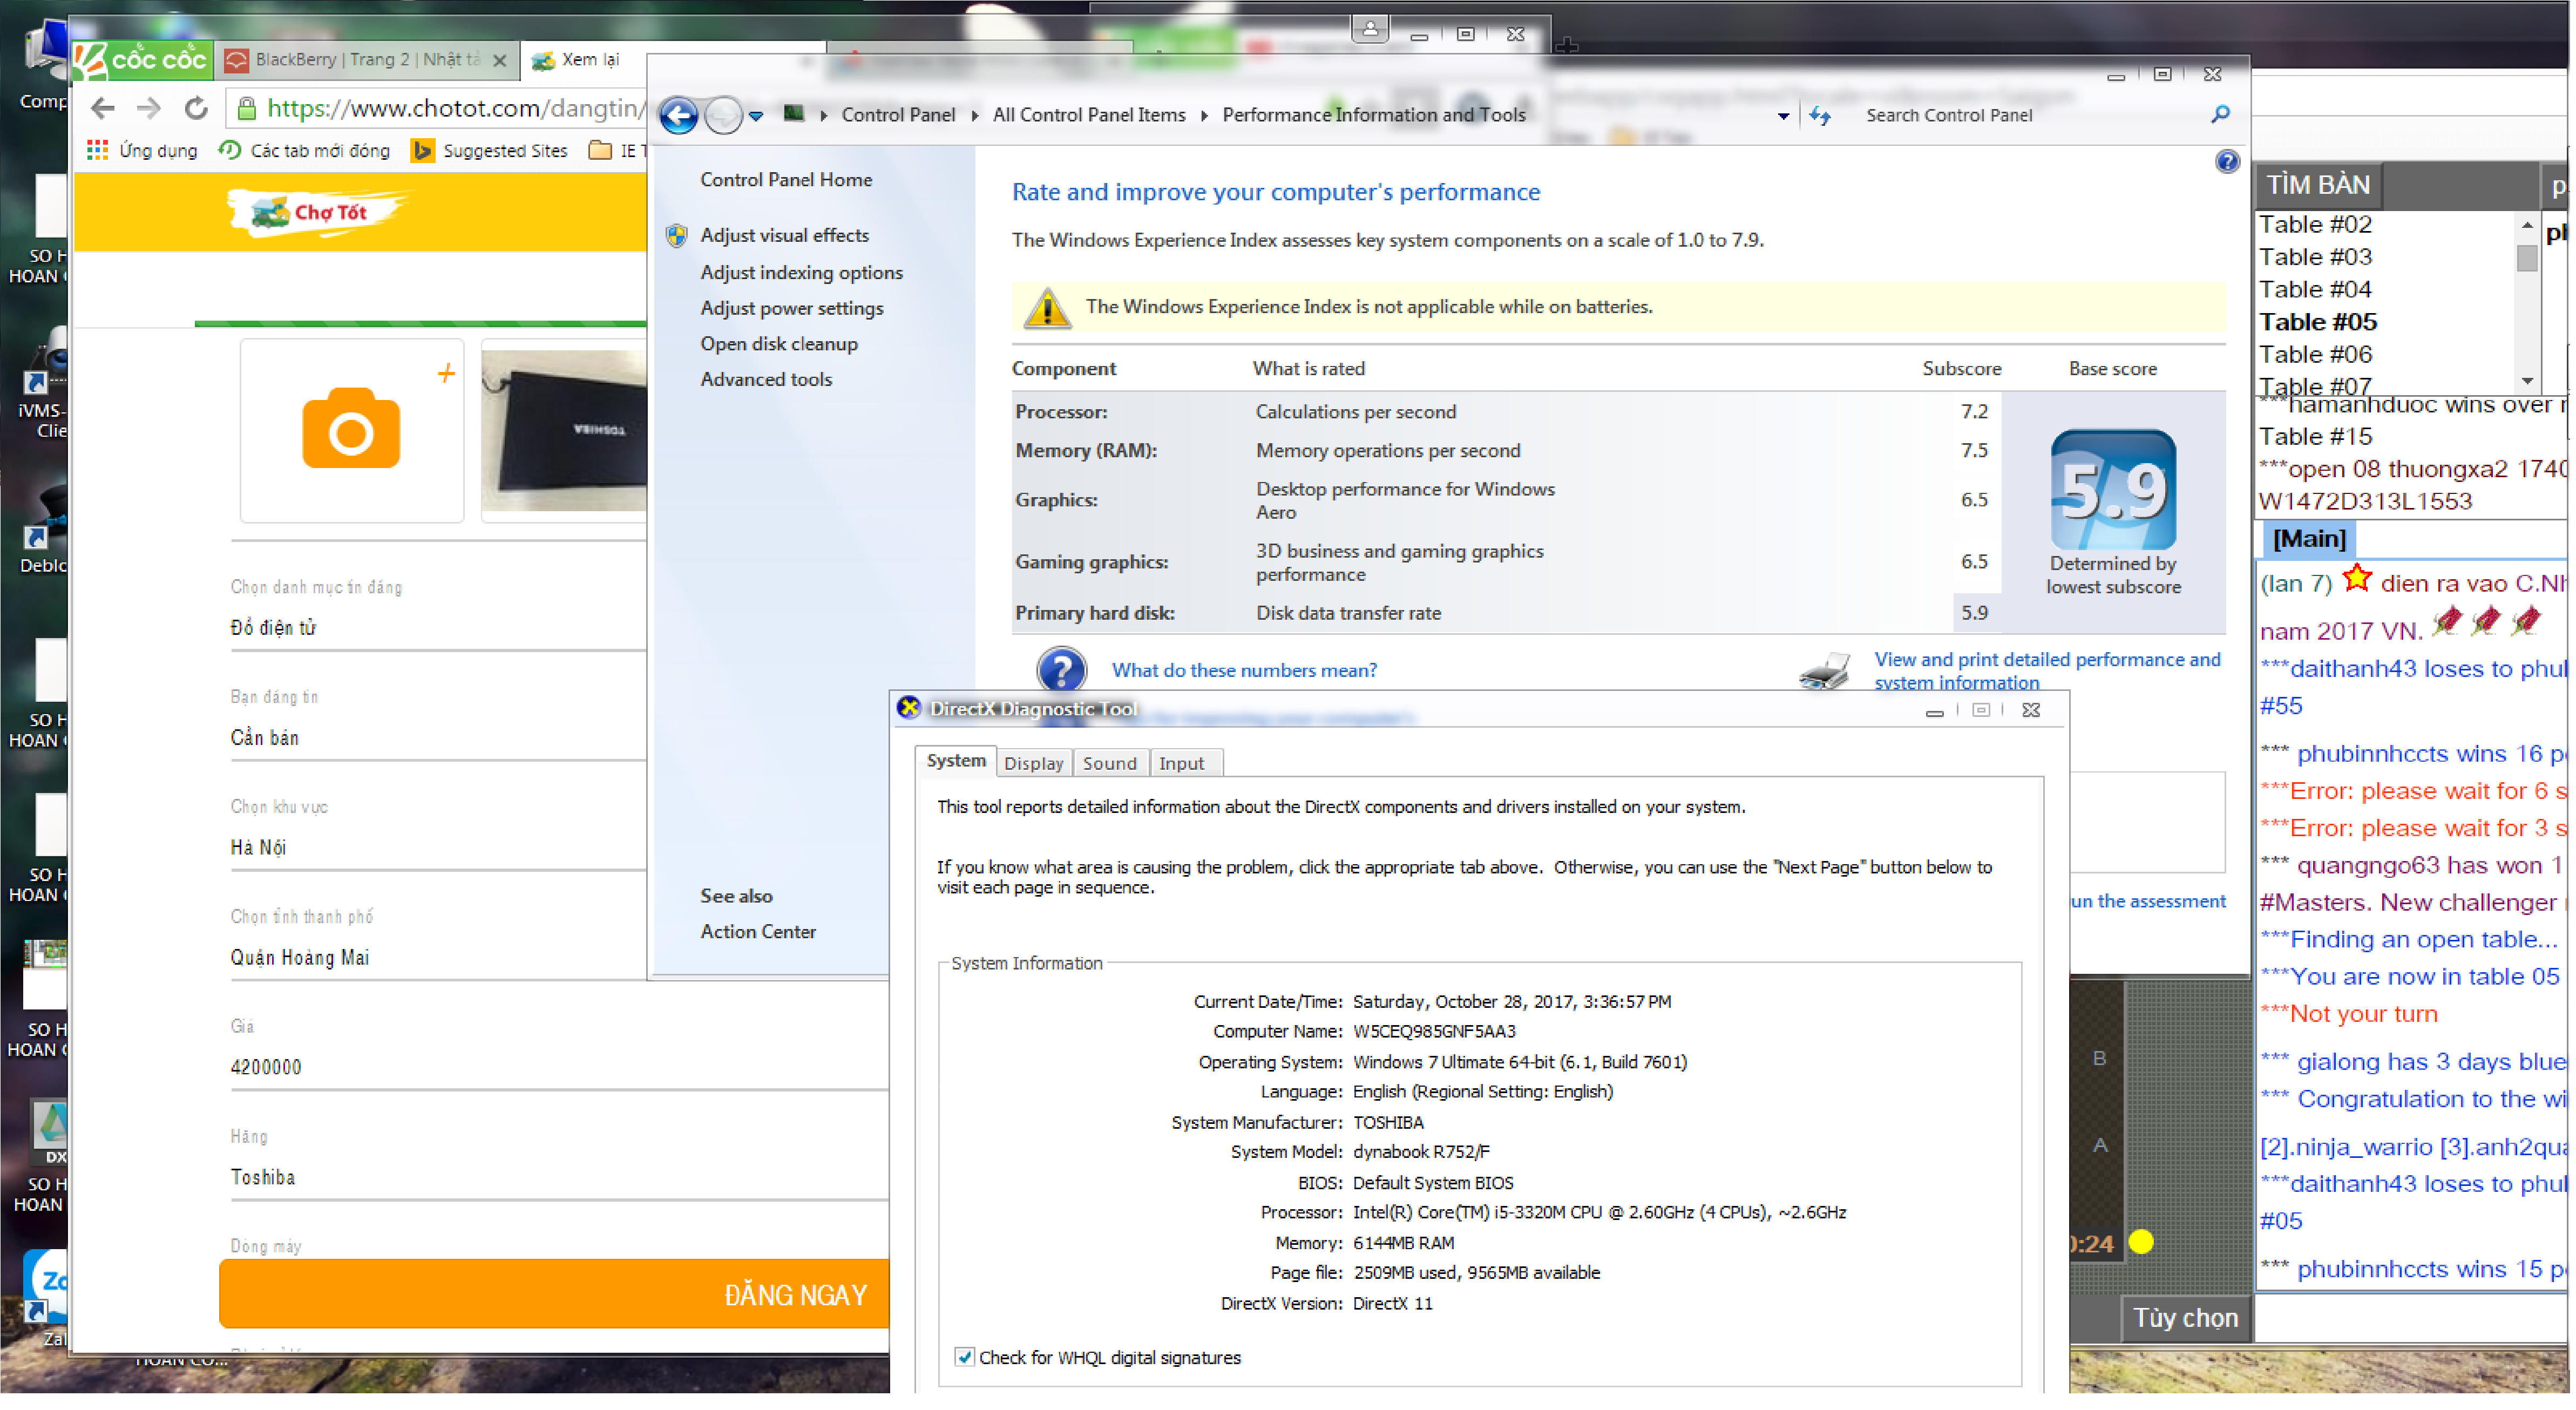Click the [Main] chat tab
The height and width of the screenshot is (1410, 2576).
(x=2309, y=539)
